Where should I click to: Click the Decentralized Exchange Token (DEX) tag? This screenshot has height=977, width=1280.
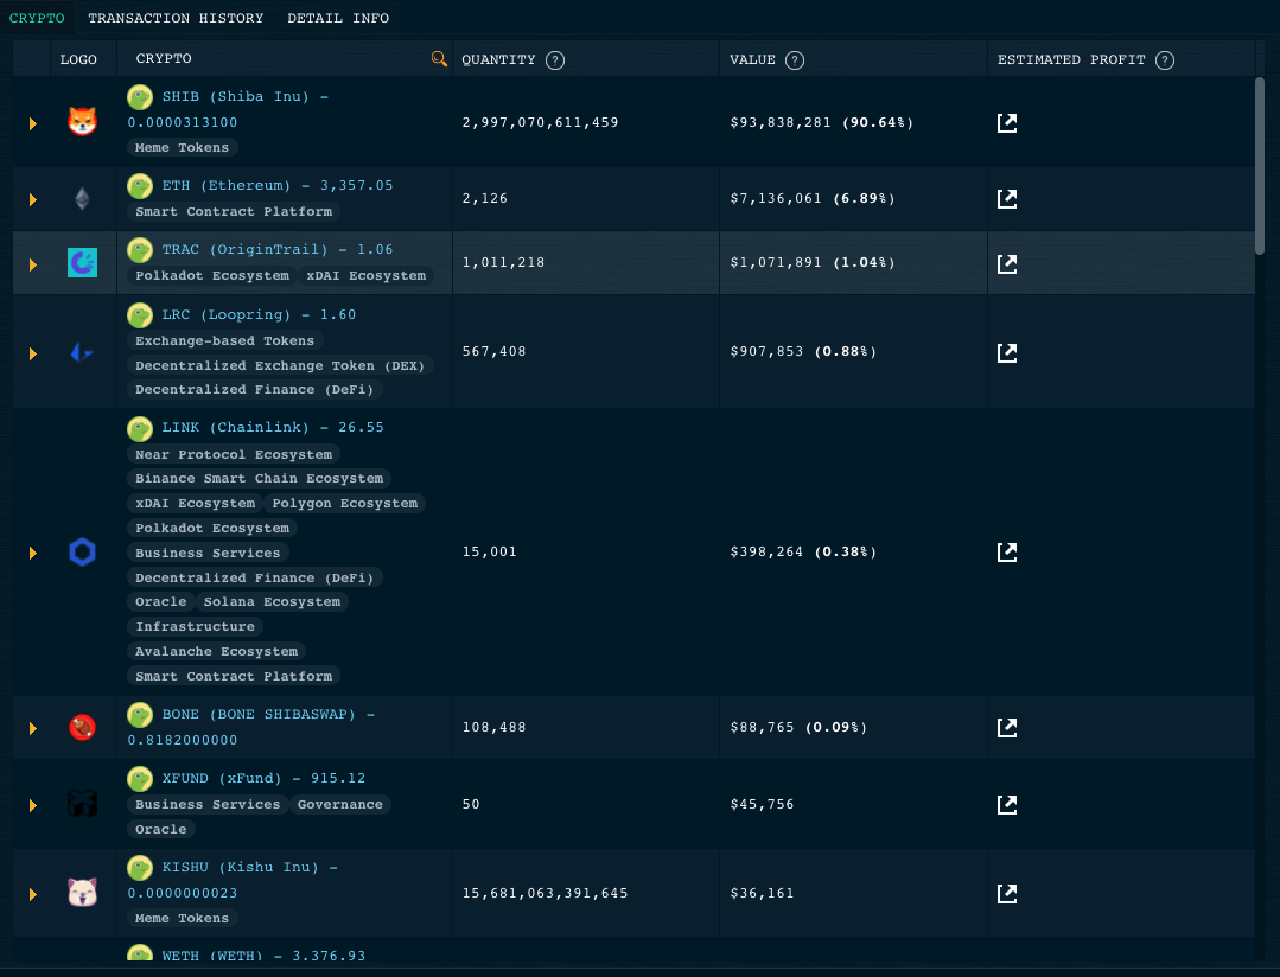point(280,366)
